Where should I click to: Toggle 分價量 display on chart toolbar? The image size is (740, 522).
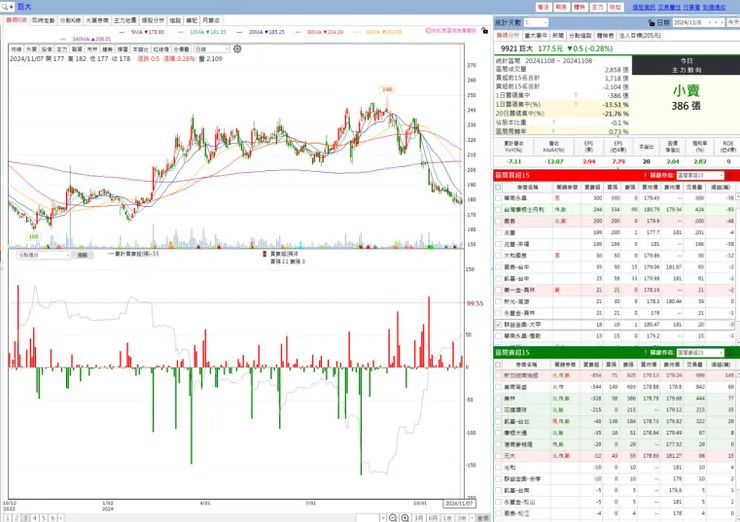click(x=181, y=49)
